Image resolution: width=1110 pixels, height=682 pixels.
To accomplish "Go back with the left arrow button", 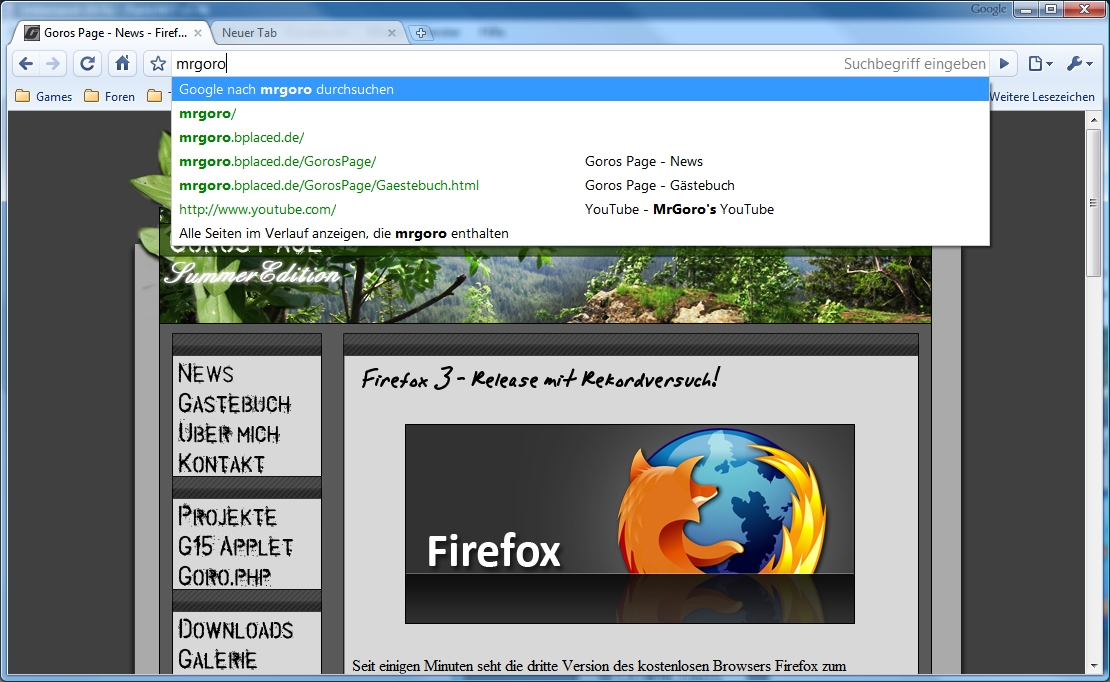I will click(26, 64).
